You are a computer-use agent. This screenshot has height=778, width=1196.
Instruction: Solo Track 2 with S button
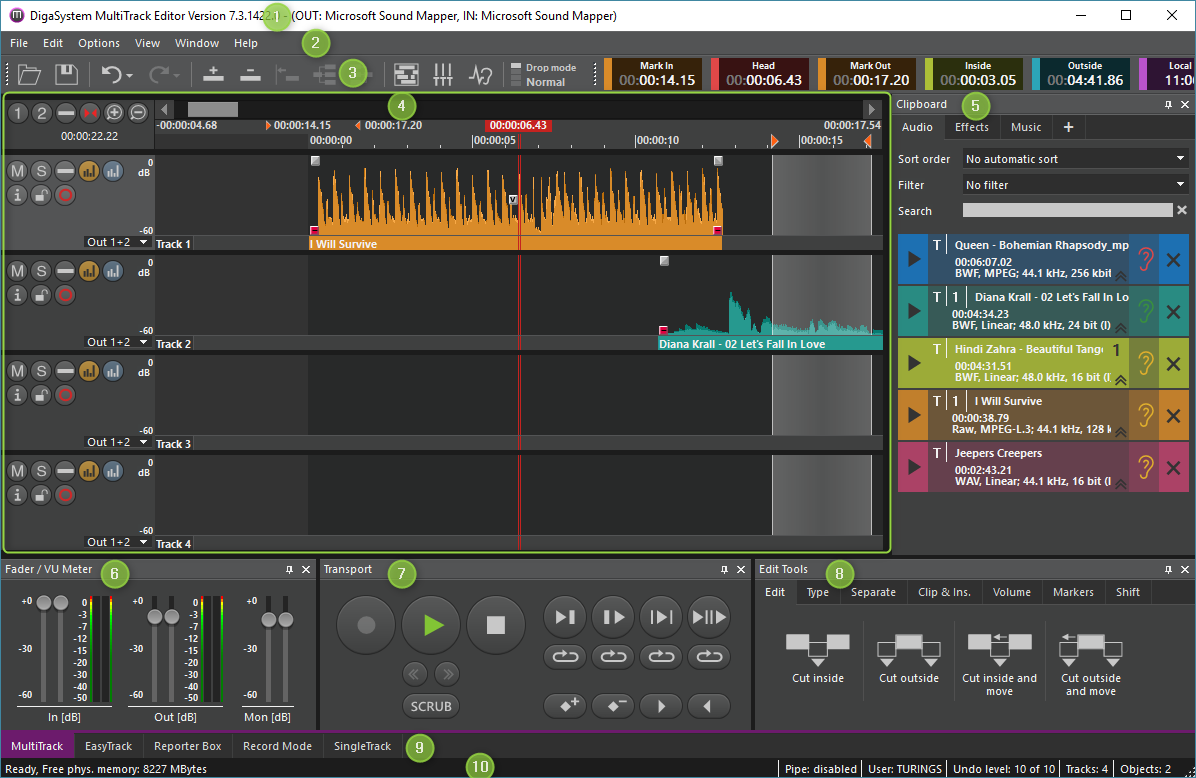(x=40, y=271)
